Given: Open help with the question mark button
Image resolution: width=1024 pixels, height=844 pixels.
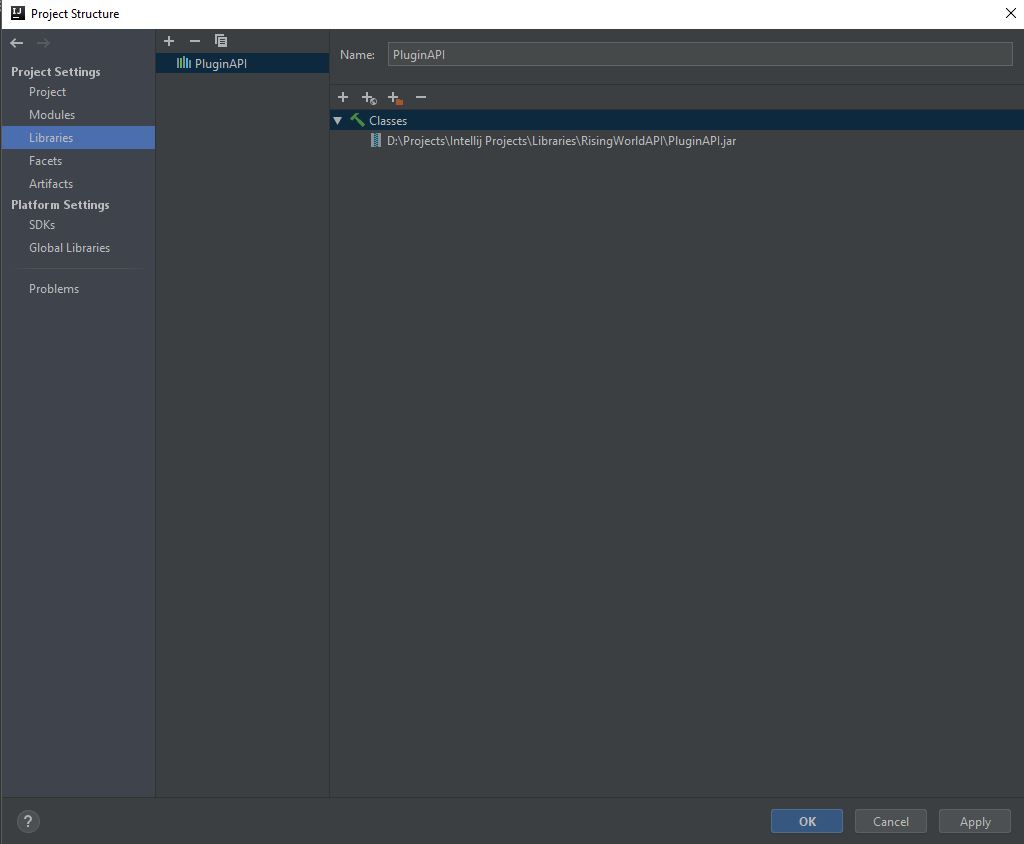Looking at the screenshot, I should [x=28, y=822].
